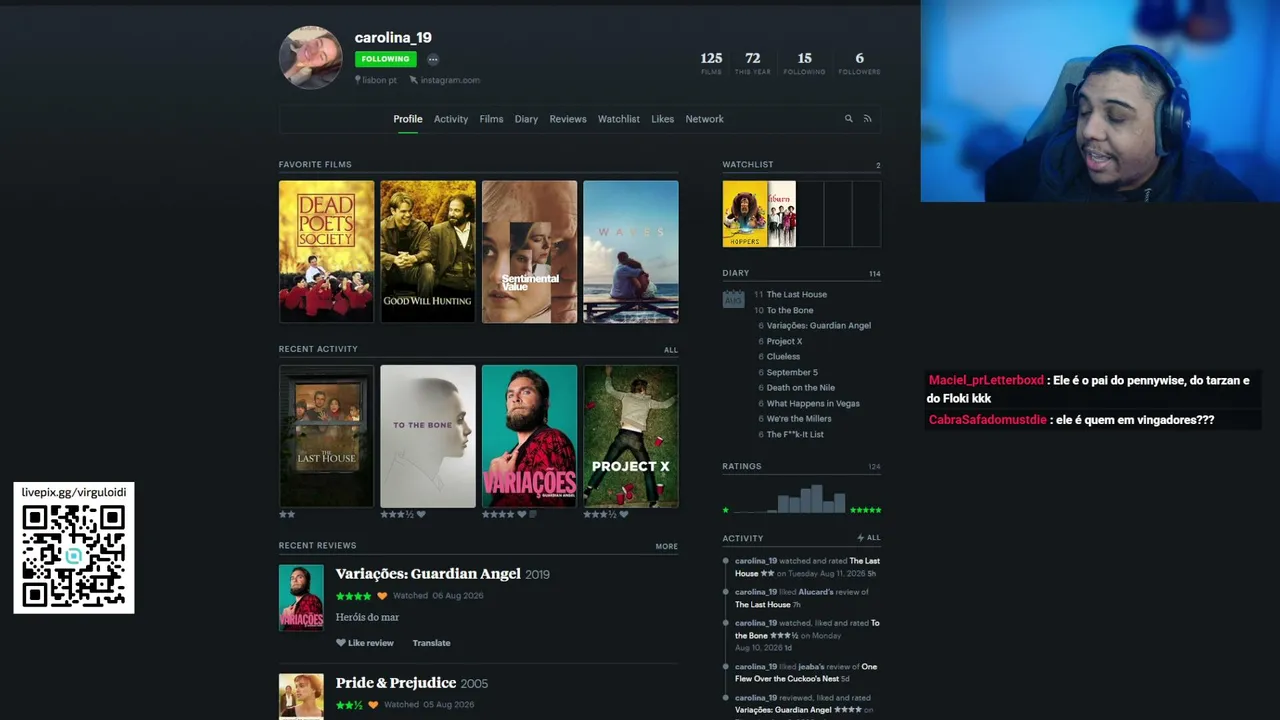Click the single green star in Ratings
This screenshot has width=1280, height=720.
(726, 510)
